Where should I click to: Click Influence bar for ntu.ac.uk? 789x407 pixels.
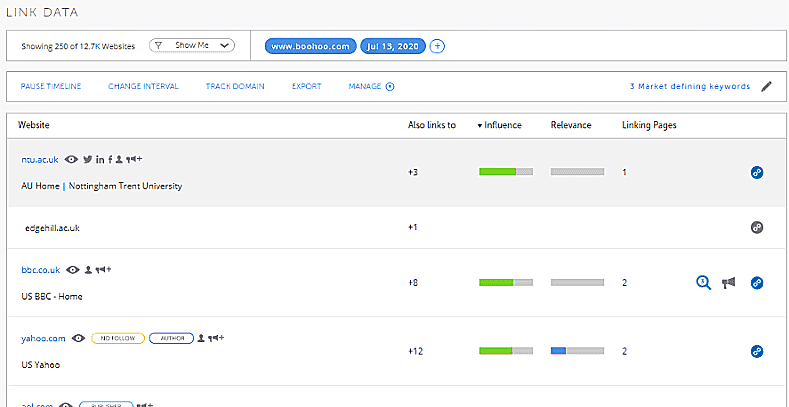[506, 172]
